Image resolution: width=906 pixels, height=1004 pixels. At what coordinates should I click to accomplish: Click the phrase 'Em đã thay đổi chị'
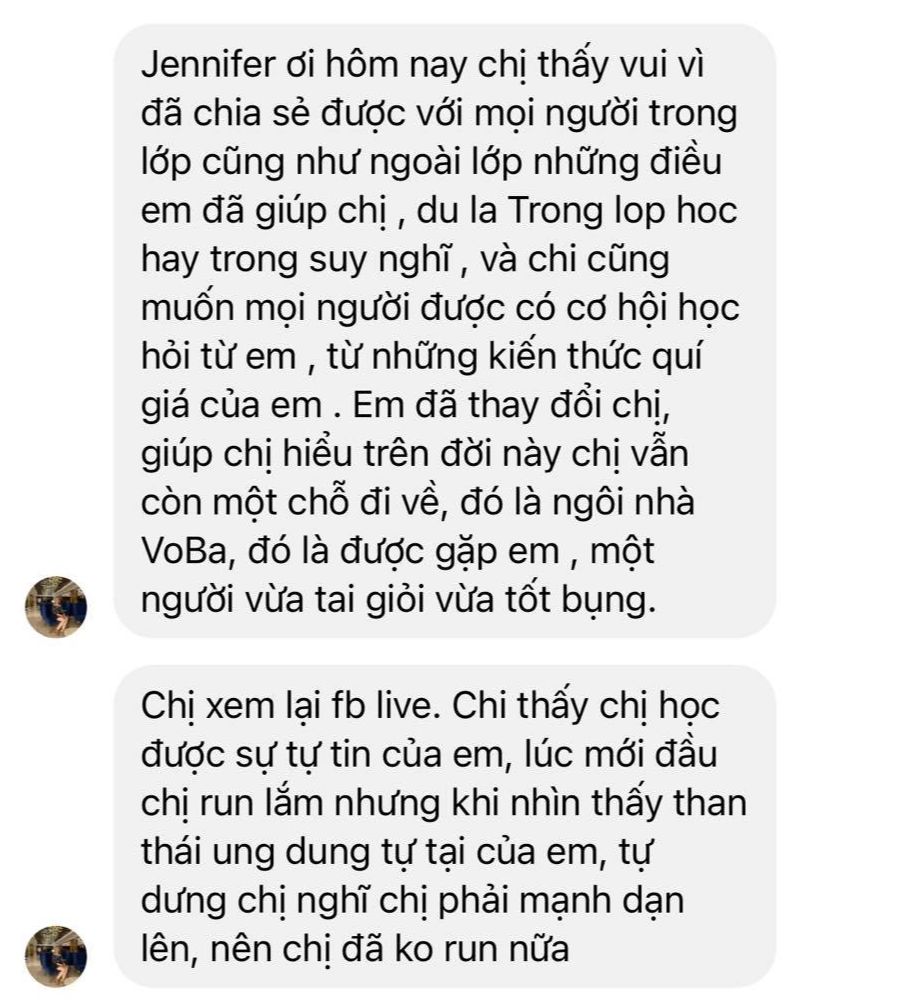point(509,407)
